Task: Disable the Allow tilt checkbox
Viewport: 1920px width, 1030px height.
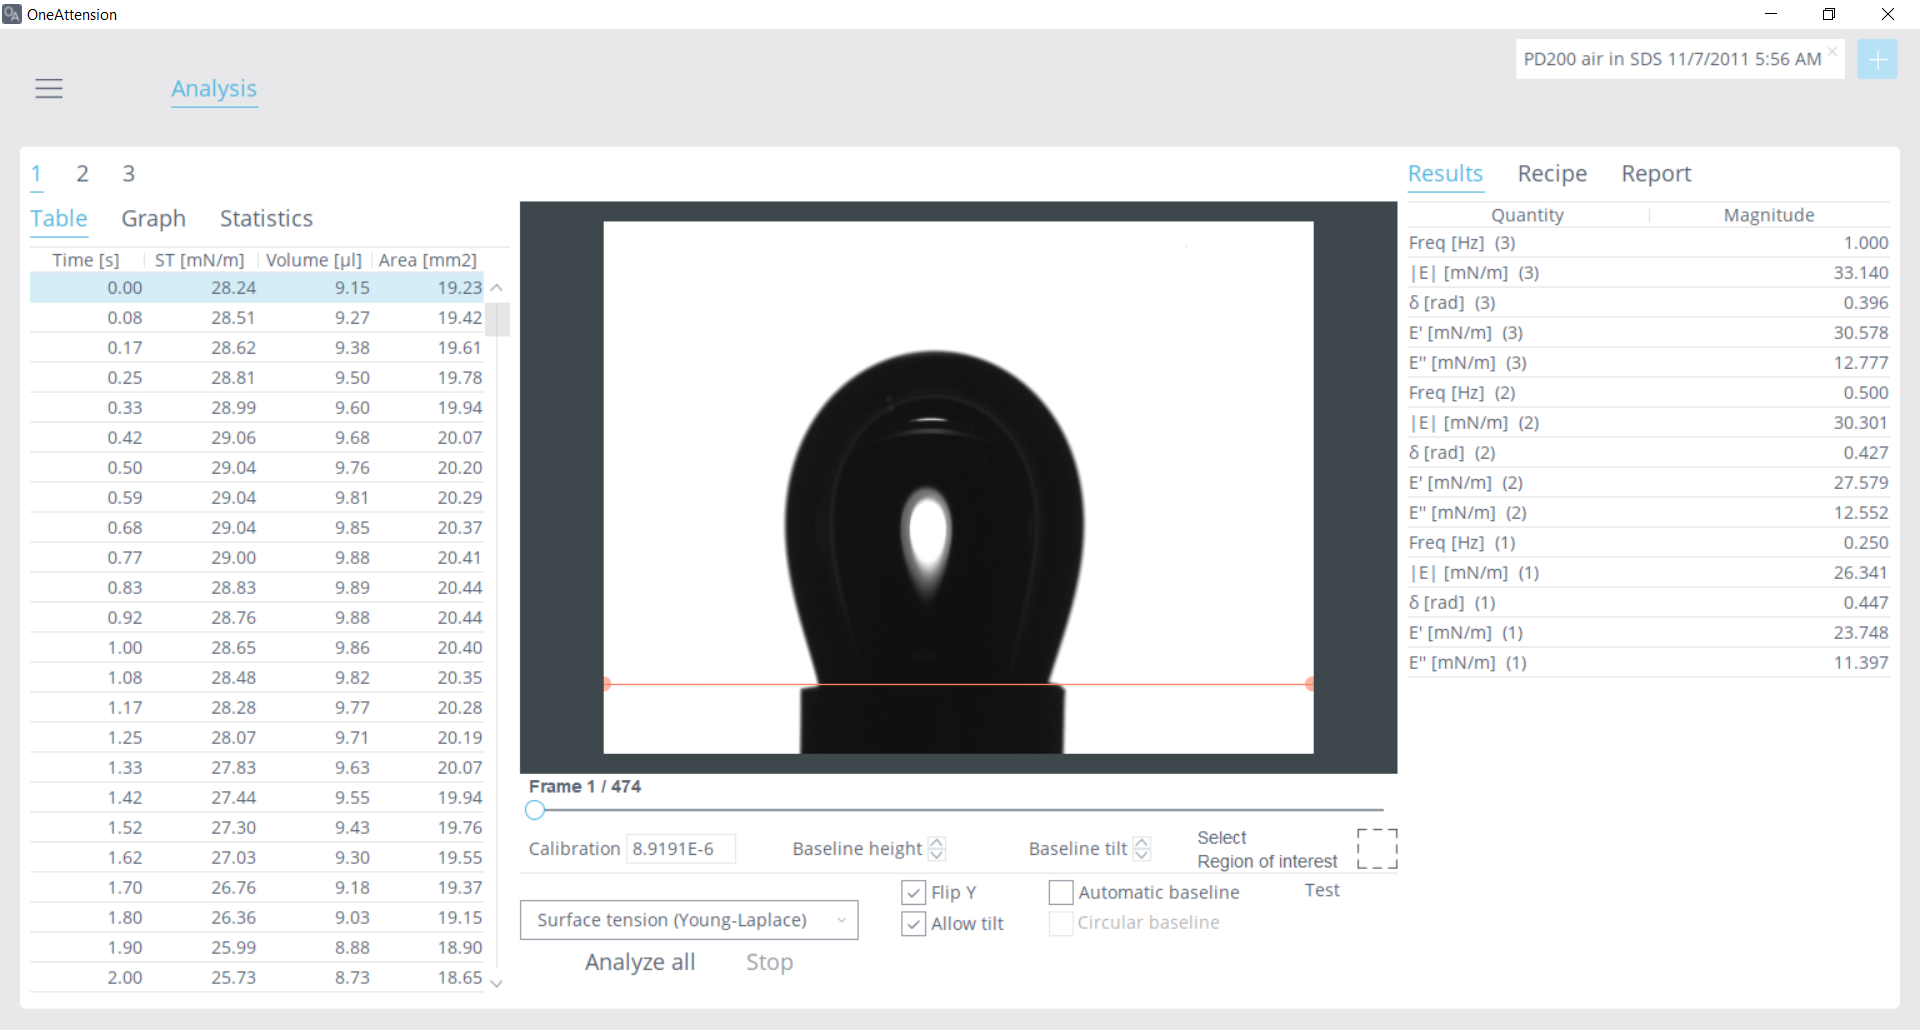Action: [x=913, y=924]
